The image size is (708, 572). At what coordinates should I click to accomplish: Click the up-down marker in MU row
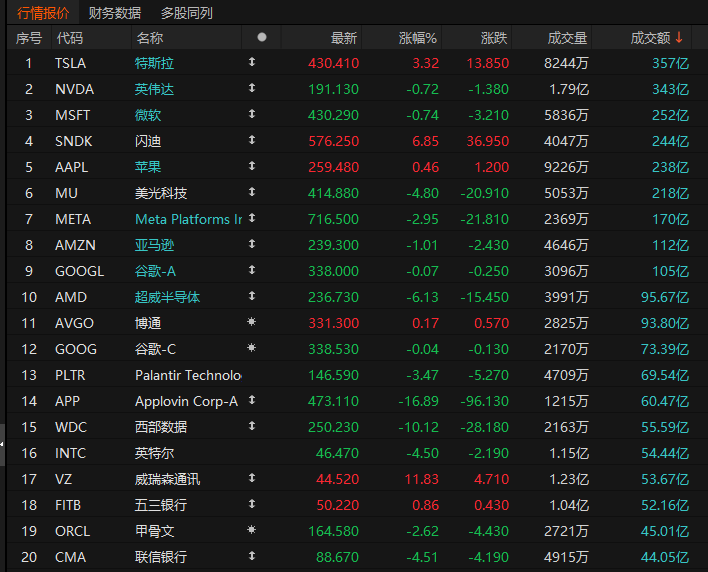coord(252,192)
